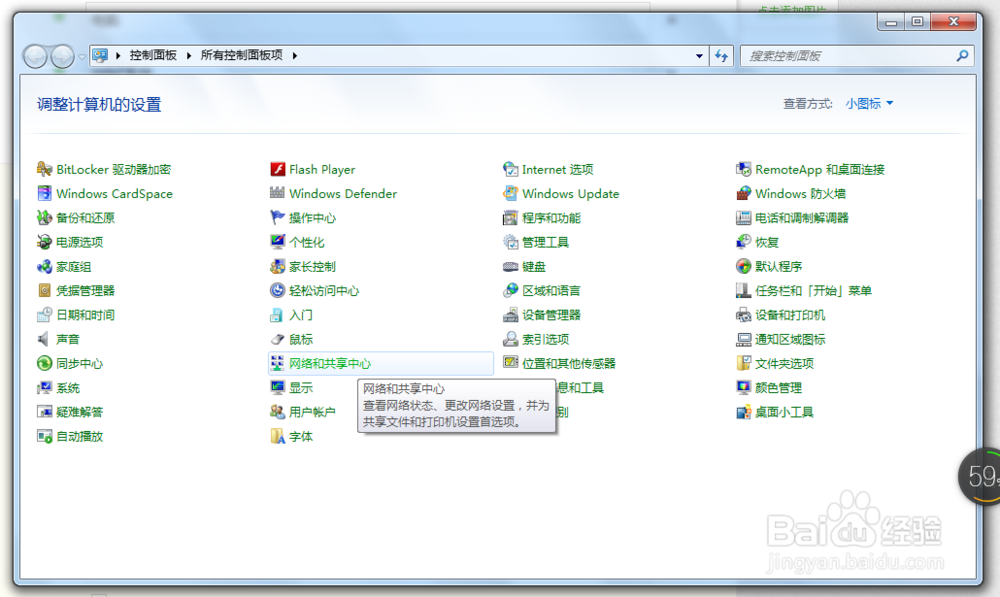Open the Windows 防火墙 icon
This screenshot has height=597, width=1000.
(x=744, y=193)
